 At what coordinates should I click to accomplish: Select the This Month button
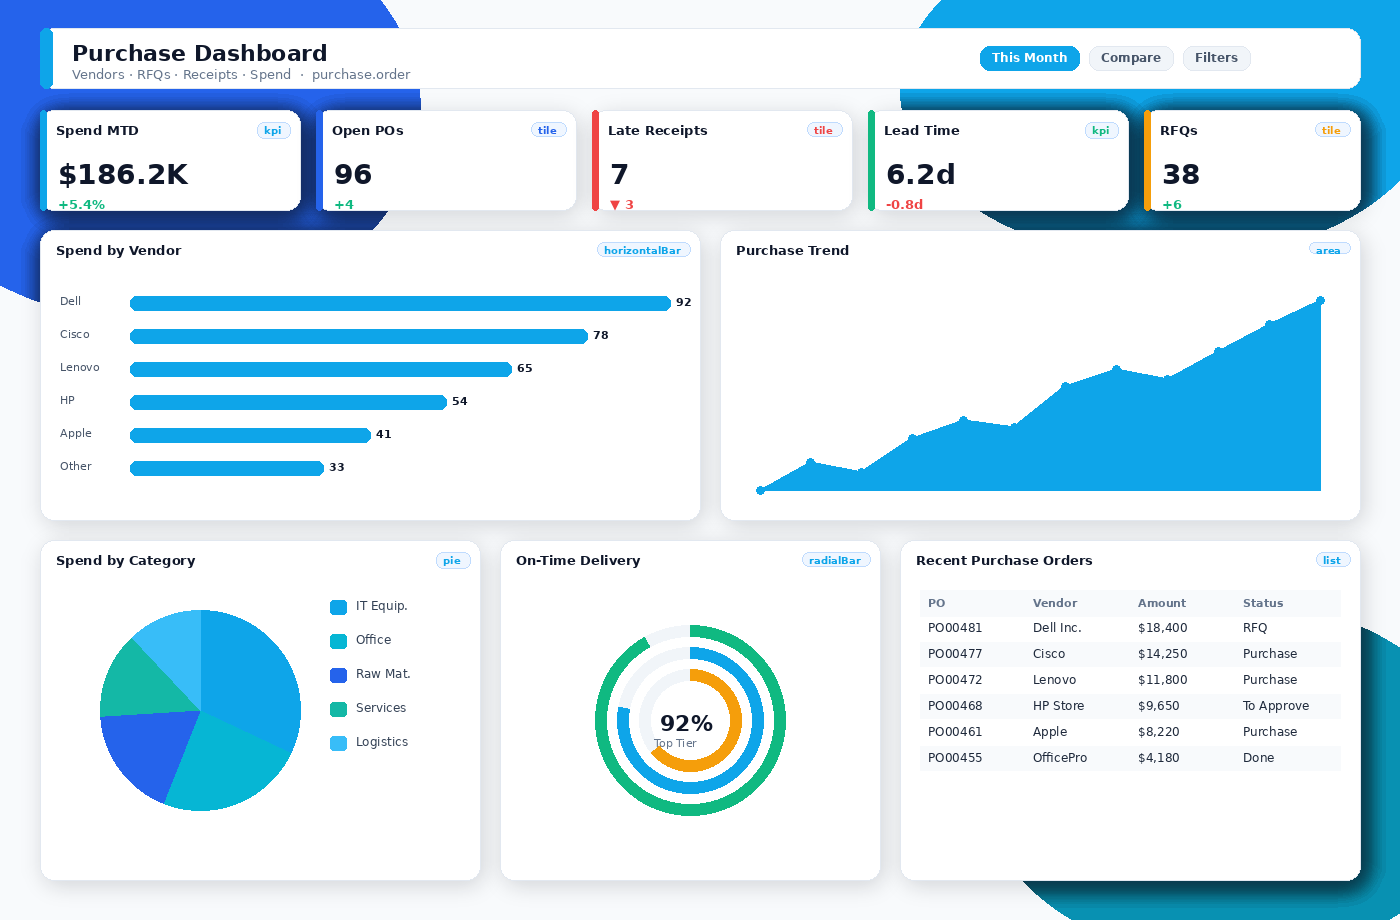[1030, 58]
